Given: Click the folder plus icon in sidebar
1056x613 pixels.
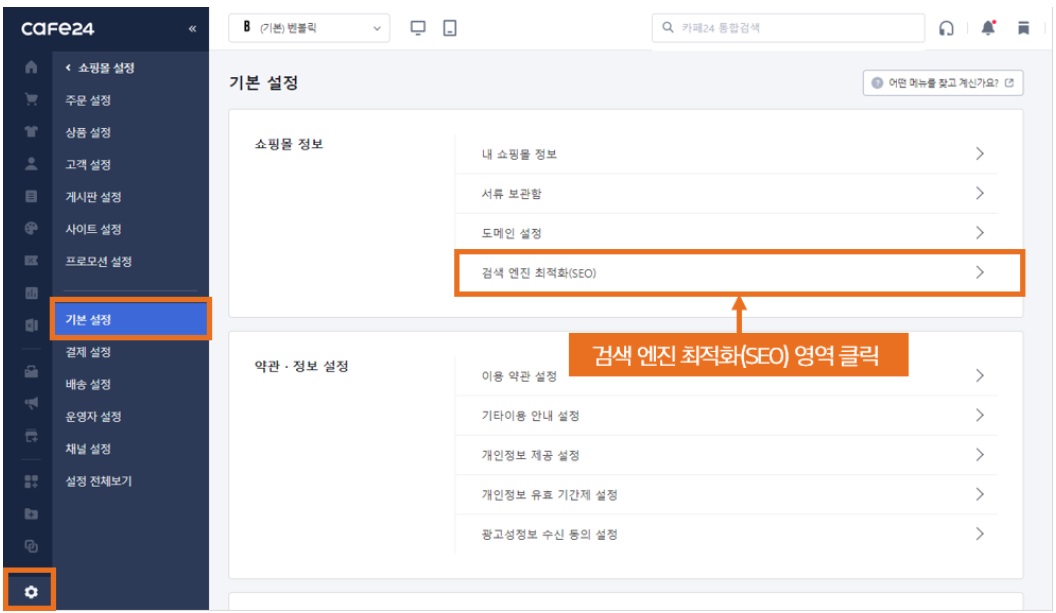Looking at the screenshot, I should click(x=31, y=514).
